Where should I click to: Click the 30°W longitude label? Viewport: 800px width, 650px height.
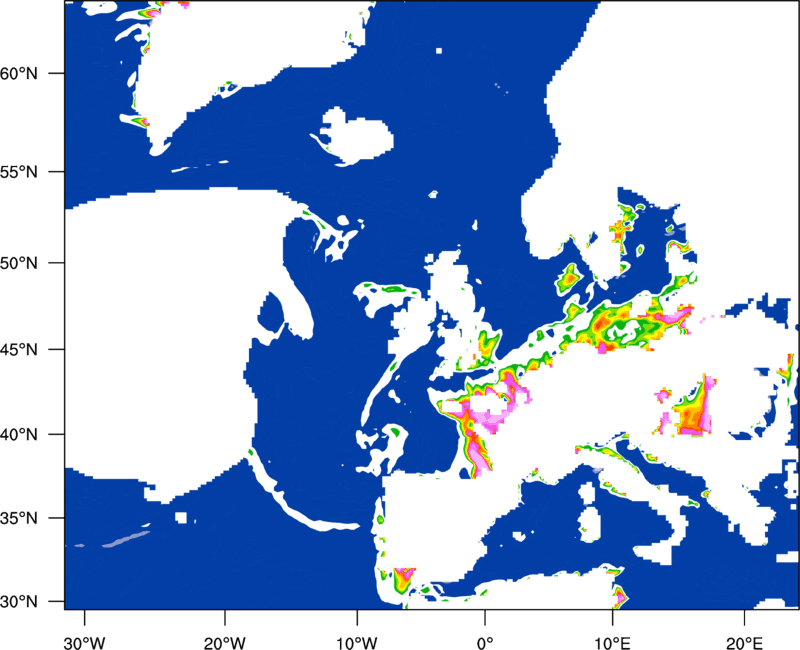coord(84,643)
